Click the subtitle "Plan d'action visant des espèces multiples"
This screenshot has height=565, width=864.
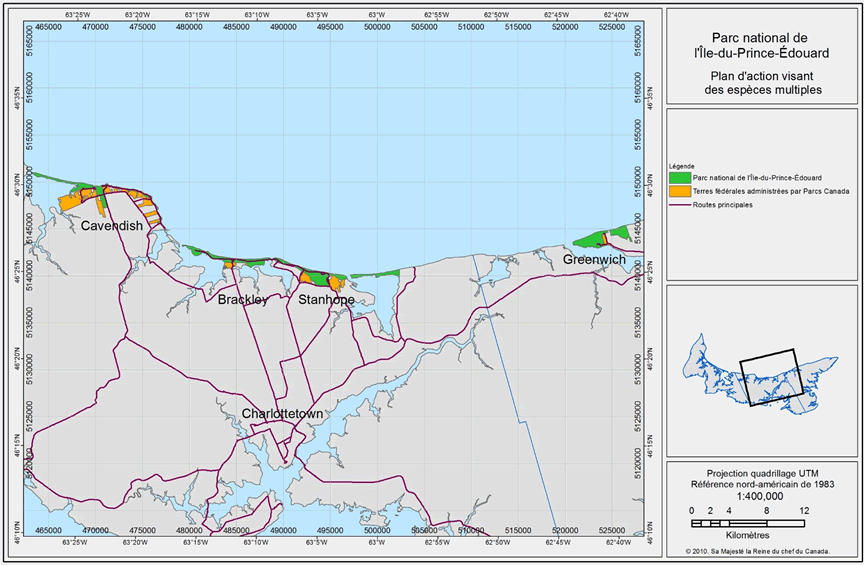coord(764,82)
